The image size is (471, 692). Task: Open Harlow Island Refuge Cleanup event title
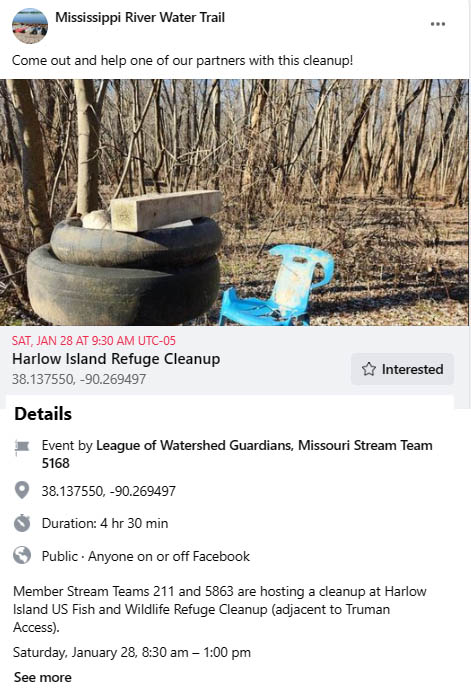[116, 359]
